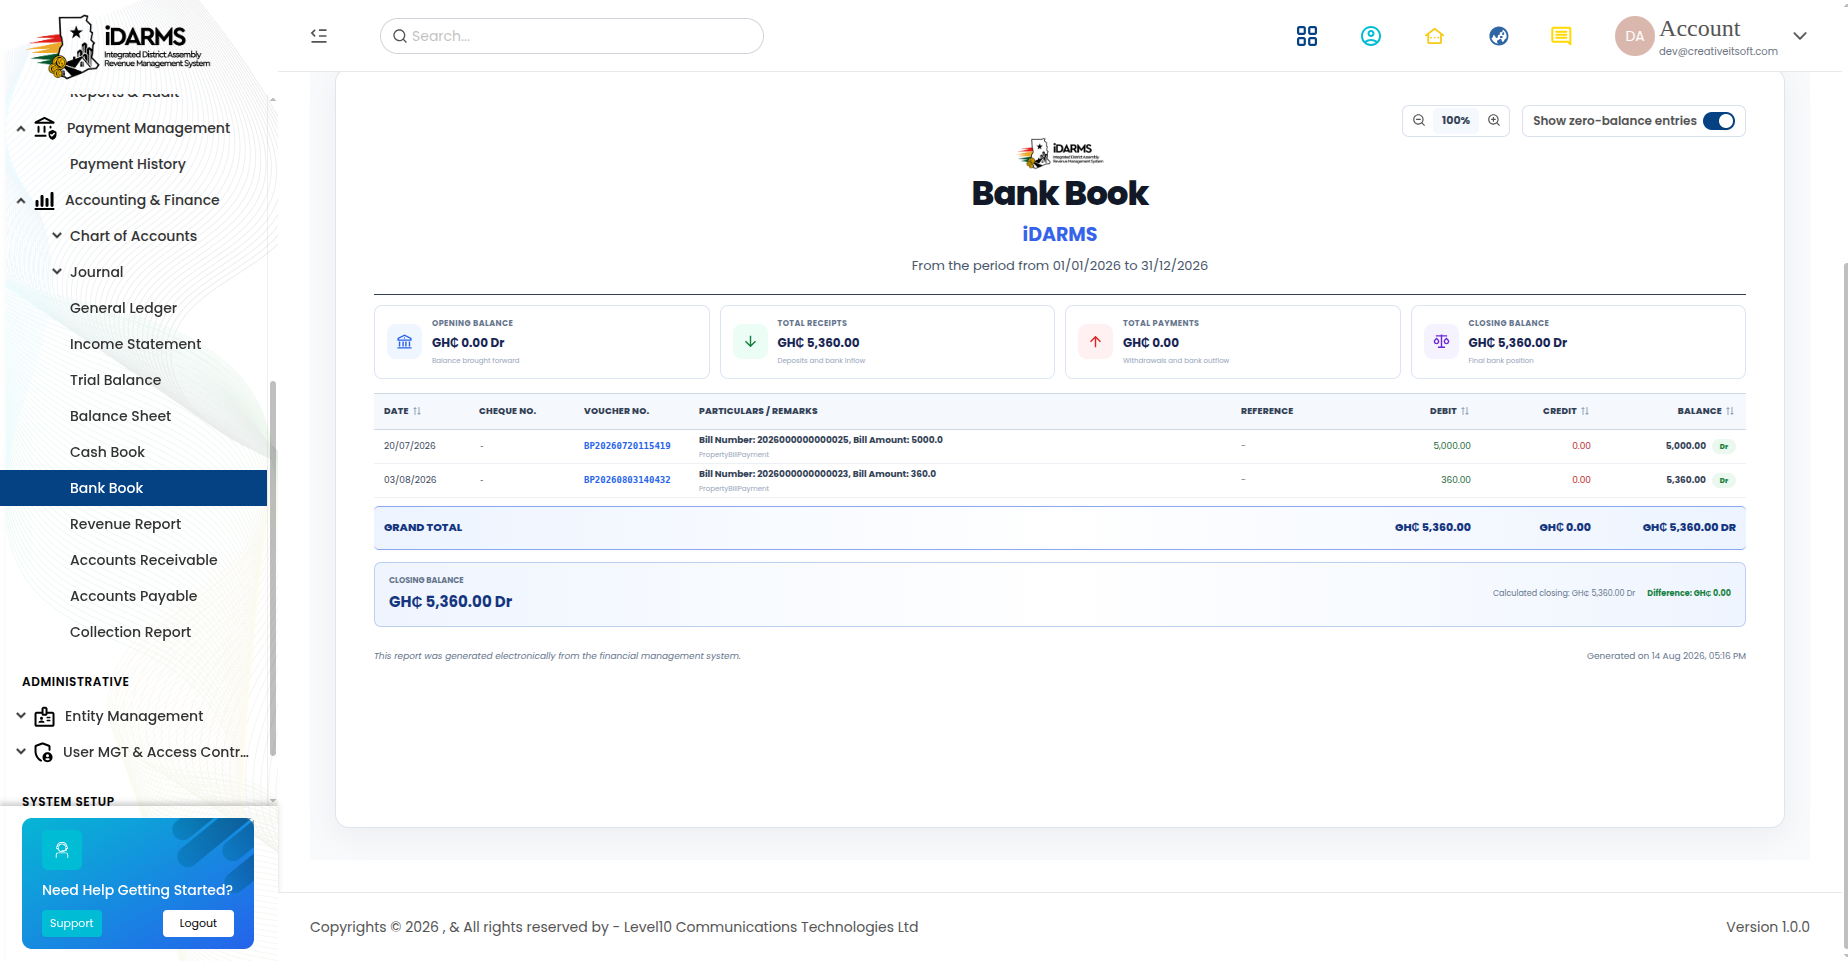Select Bank Book menu item
This screenshot has width=1848, height=961.
pyautogui.click(x=133, y=488)
